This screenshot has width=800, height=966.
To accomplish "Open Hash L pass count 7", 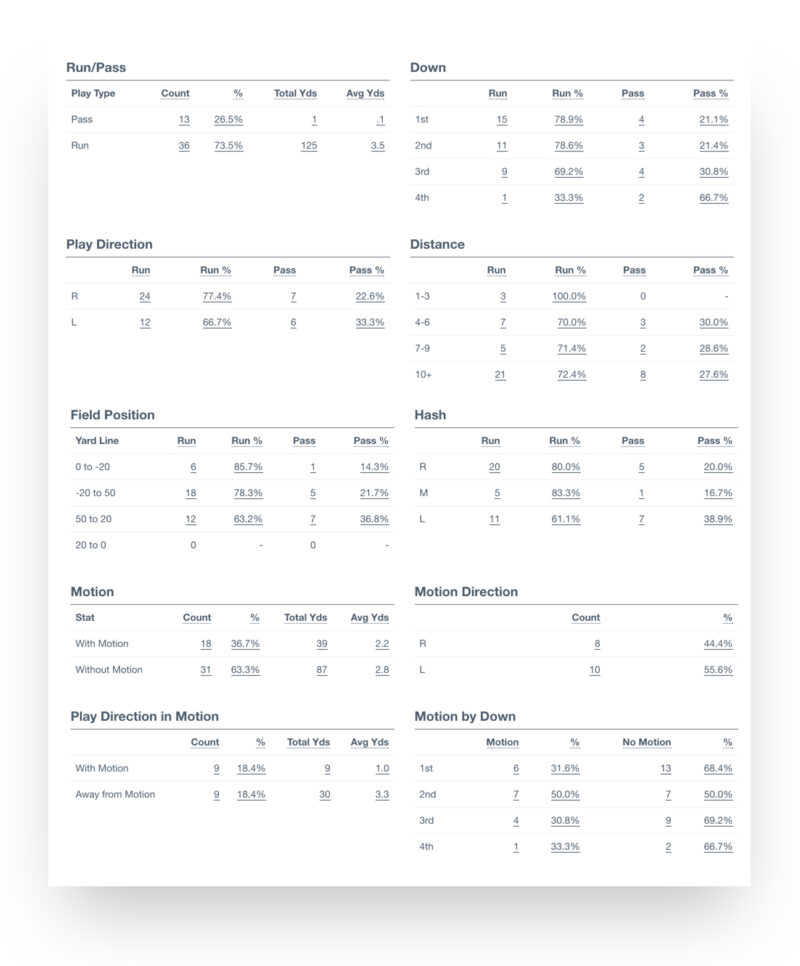I will (642, 519).
